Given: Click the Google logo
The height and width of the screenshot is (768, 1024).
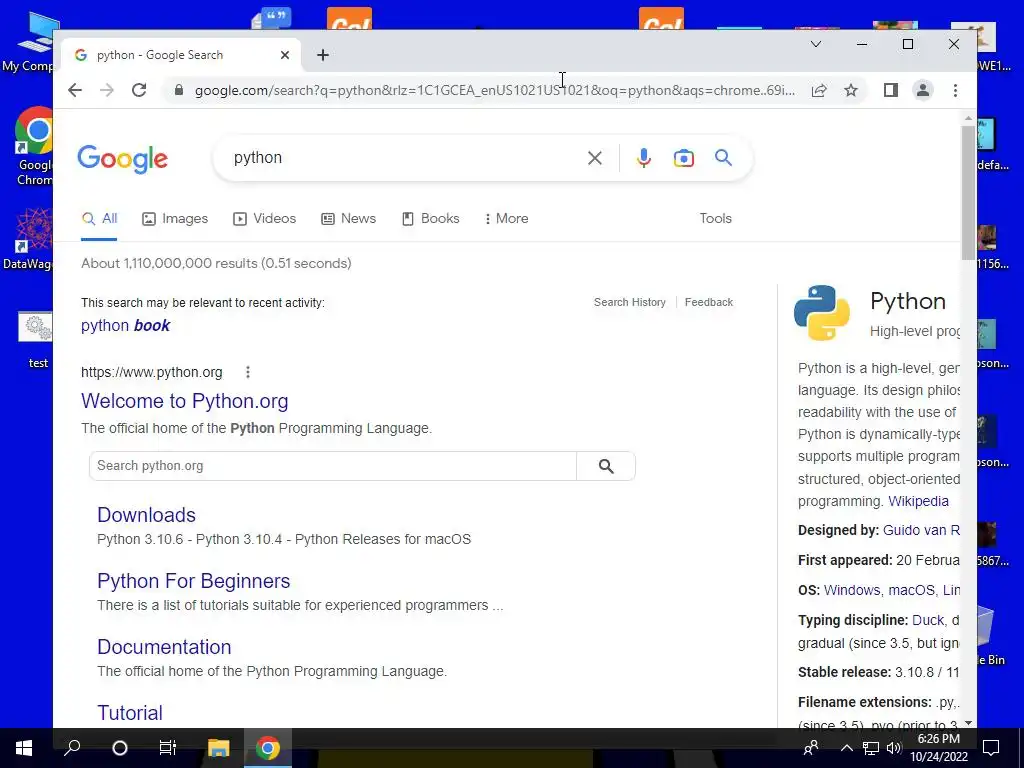Looking at the screenshot, I should (x=123, y=159).
